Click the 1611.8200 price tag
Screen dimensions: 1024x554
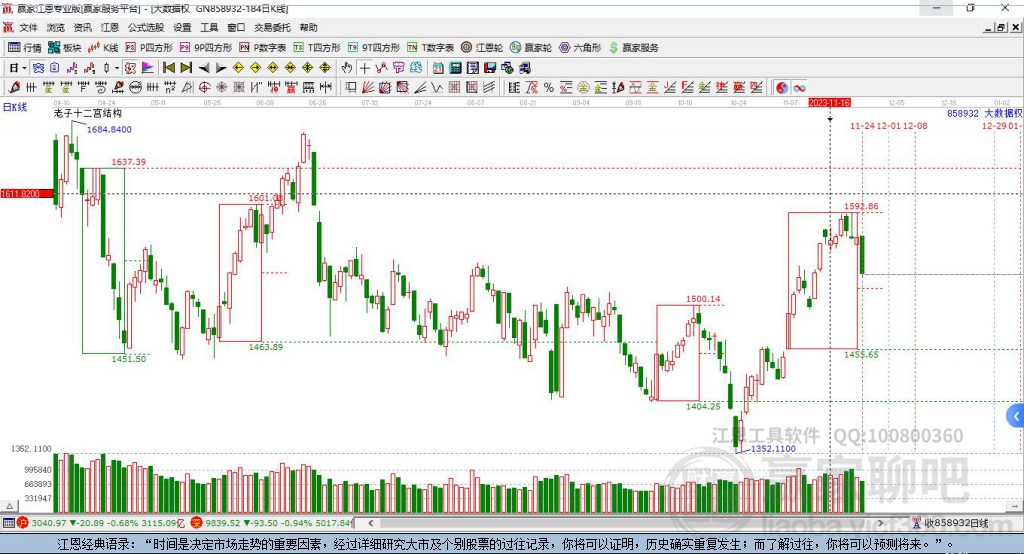coord(26,193)
